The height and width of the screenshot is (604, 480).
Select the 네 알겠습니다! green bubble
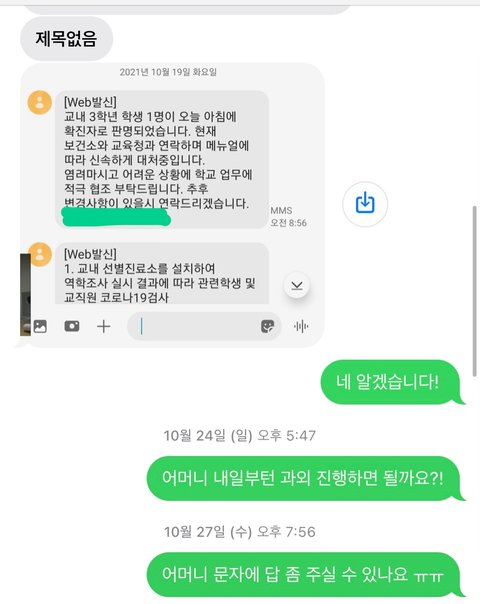click(x=391, y=382)
